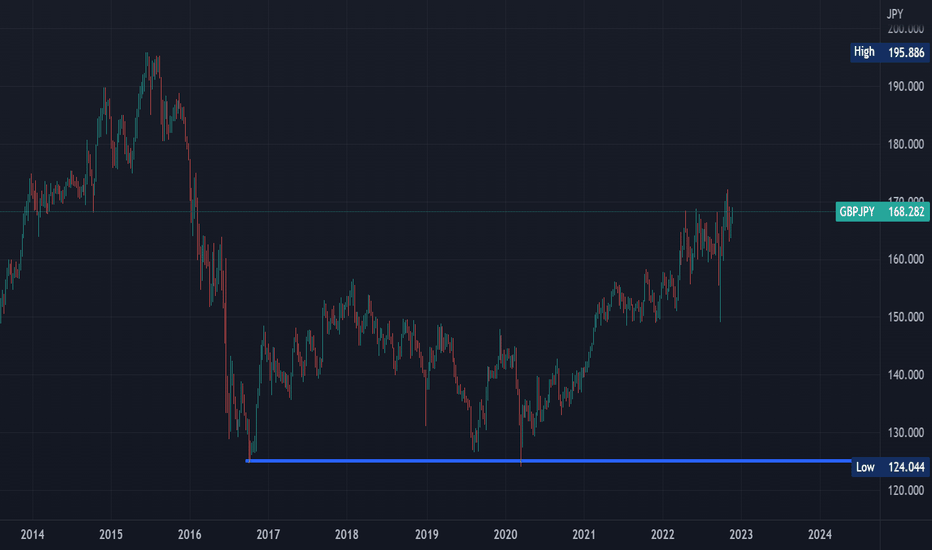Click the 2015 label on time axis
This screenshot has width=932, height=550.
click(111, 535)
